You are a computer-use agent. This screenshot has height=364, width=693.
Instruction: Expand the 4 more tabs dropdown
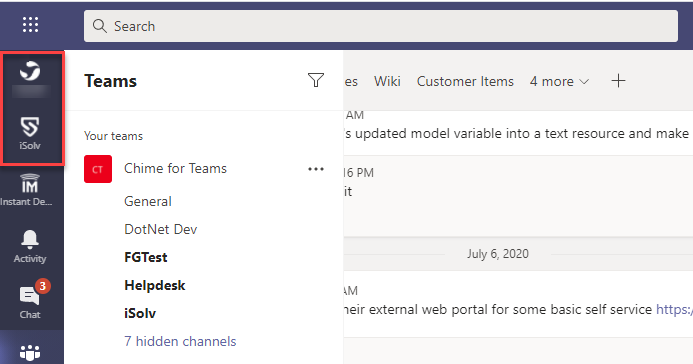point(559,81)
